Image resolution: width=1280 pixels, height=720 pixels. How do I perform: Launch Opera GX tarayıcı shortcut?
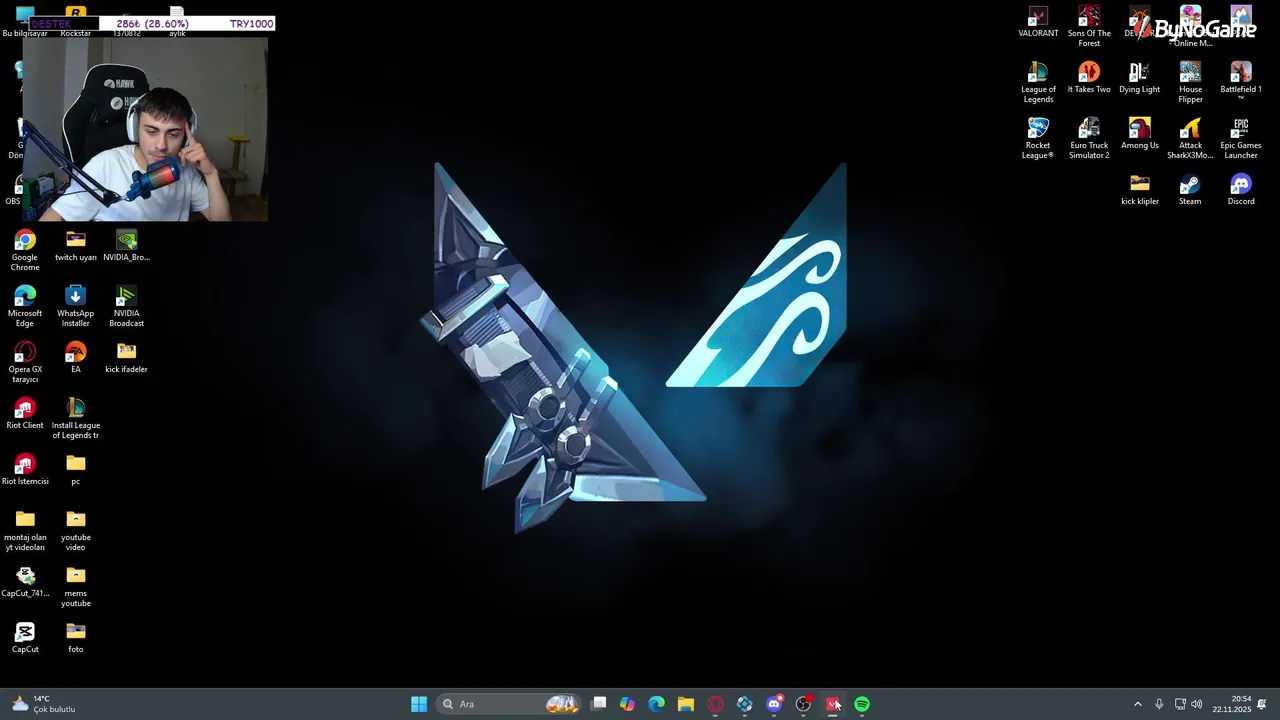[x=25, y=363]
